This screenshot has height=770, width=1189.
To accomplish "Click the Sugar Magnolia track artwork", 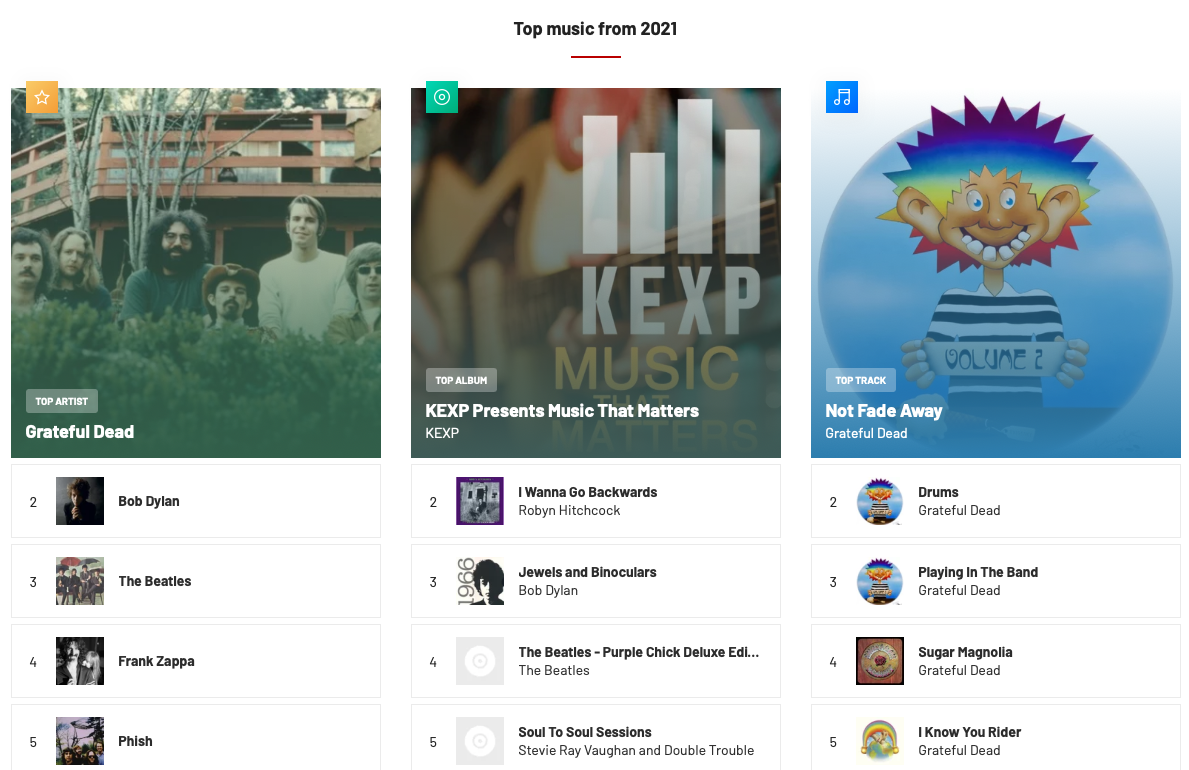I will 880,662.
